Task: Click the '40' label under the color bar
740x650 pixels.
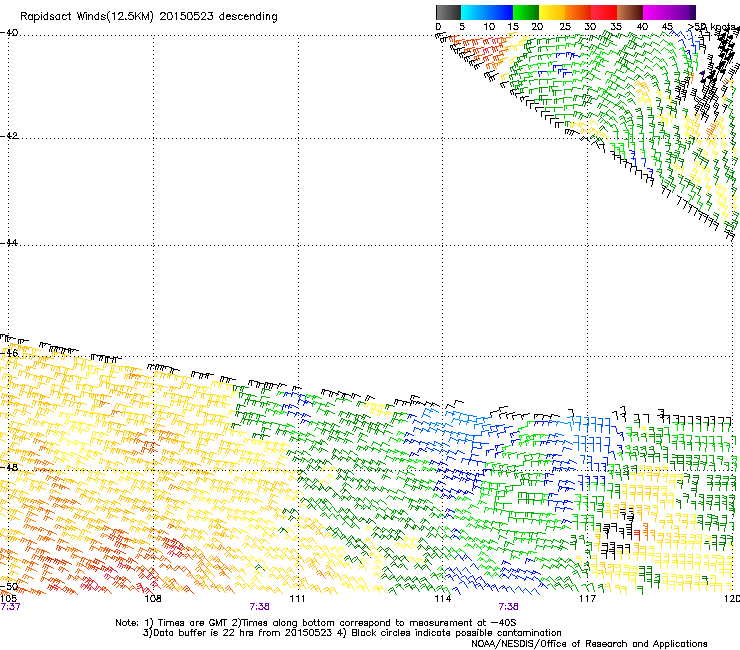Action: [x=642, y=26]
